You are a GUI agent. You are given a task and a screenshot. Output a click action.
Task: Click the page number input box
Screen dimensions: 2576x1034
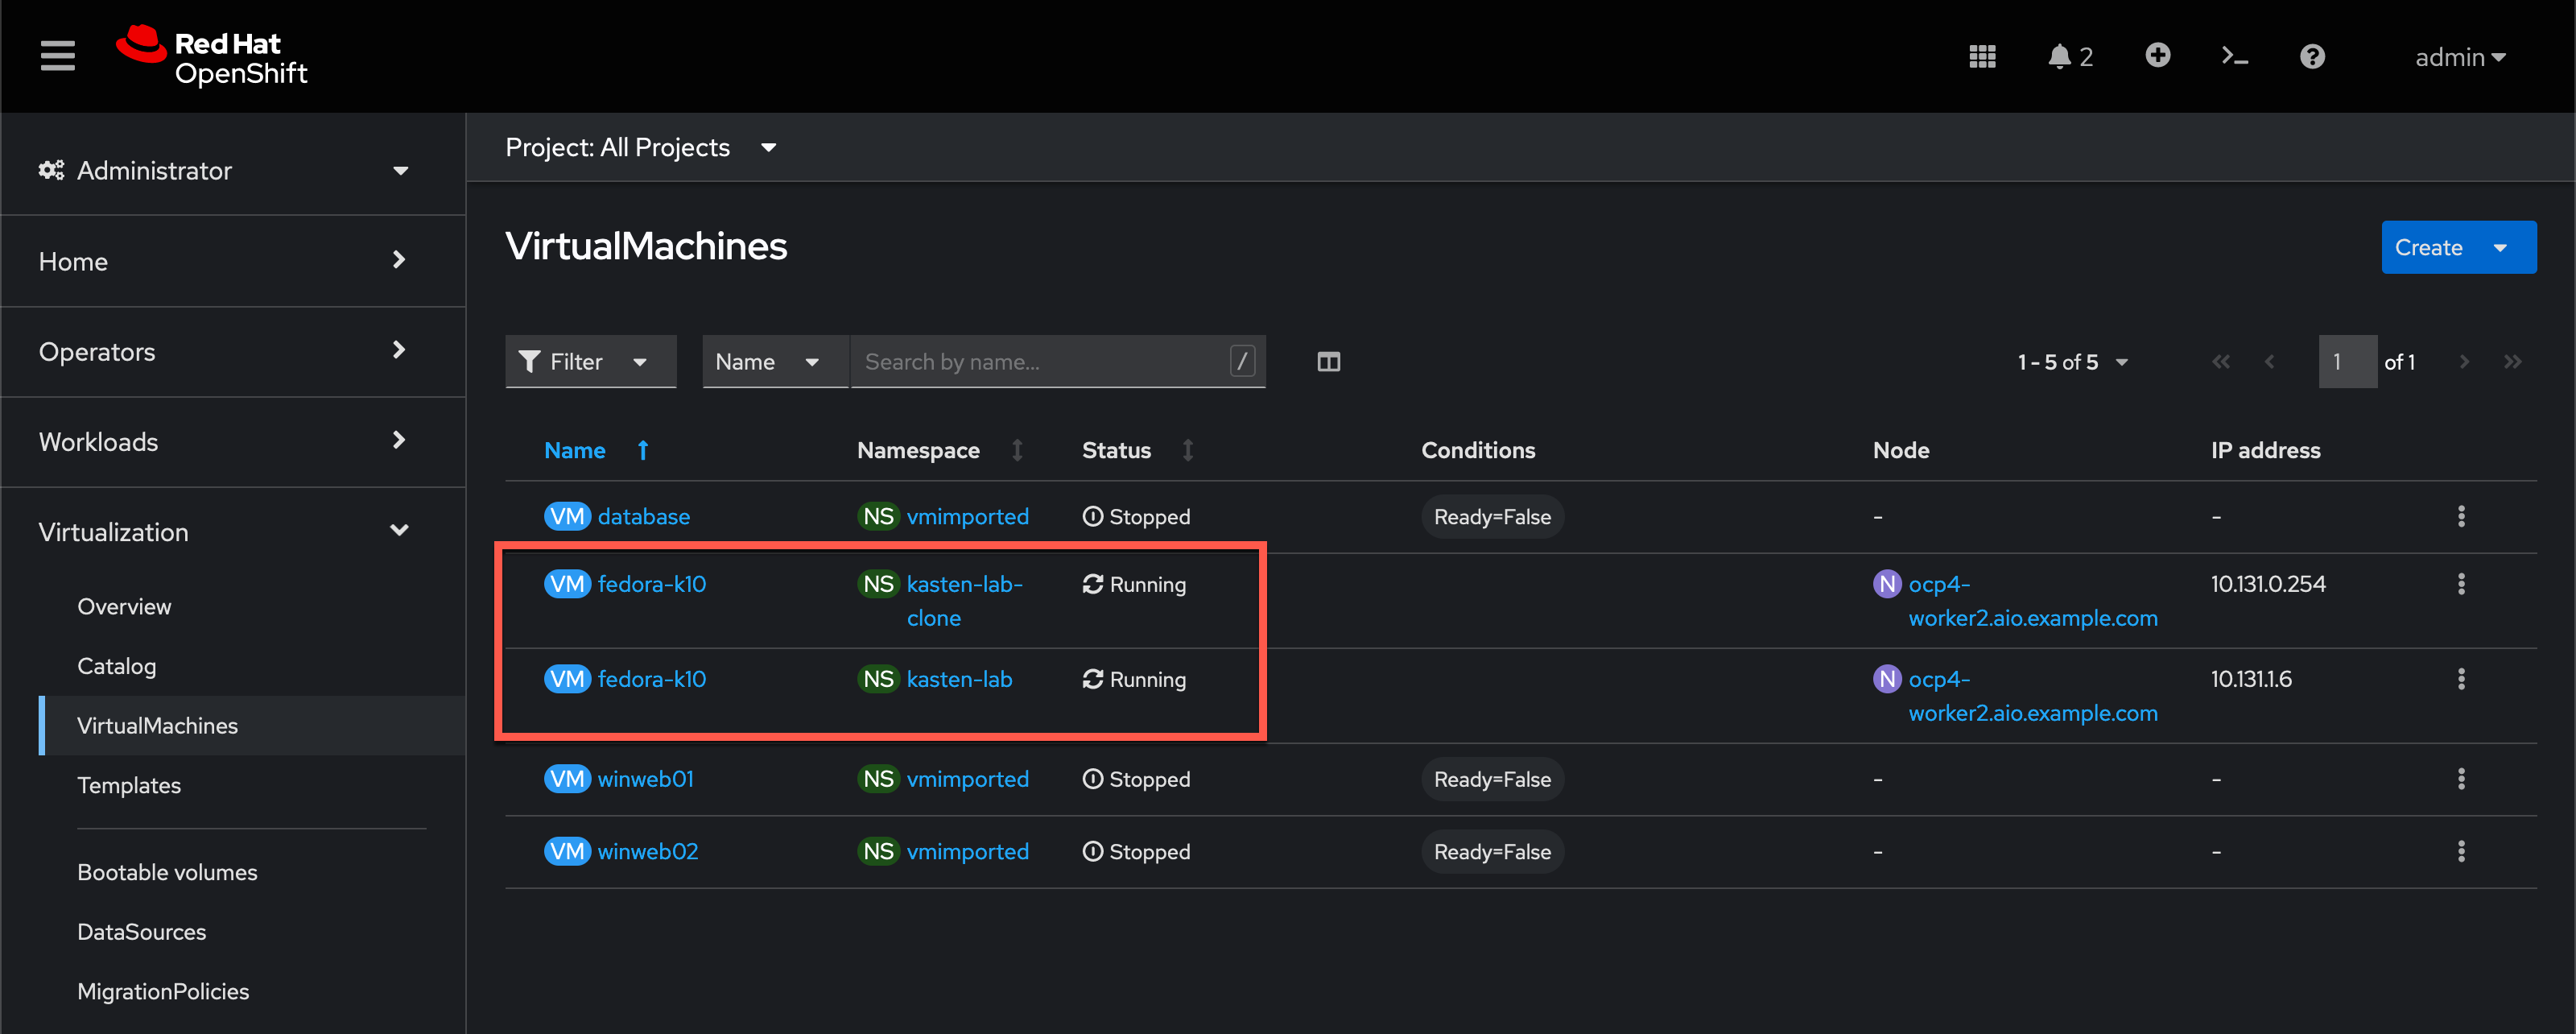2347,362
